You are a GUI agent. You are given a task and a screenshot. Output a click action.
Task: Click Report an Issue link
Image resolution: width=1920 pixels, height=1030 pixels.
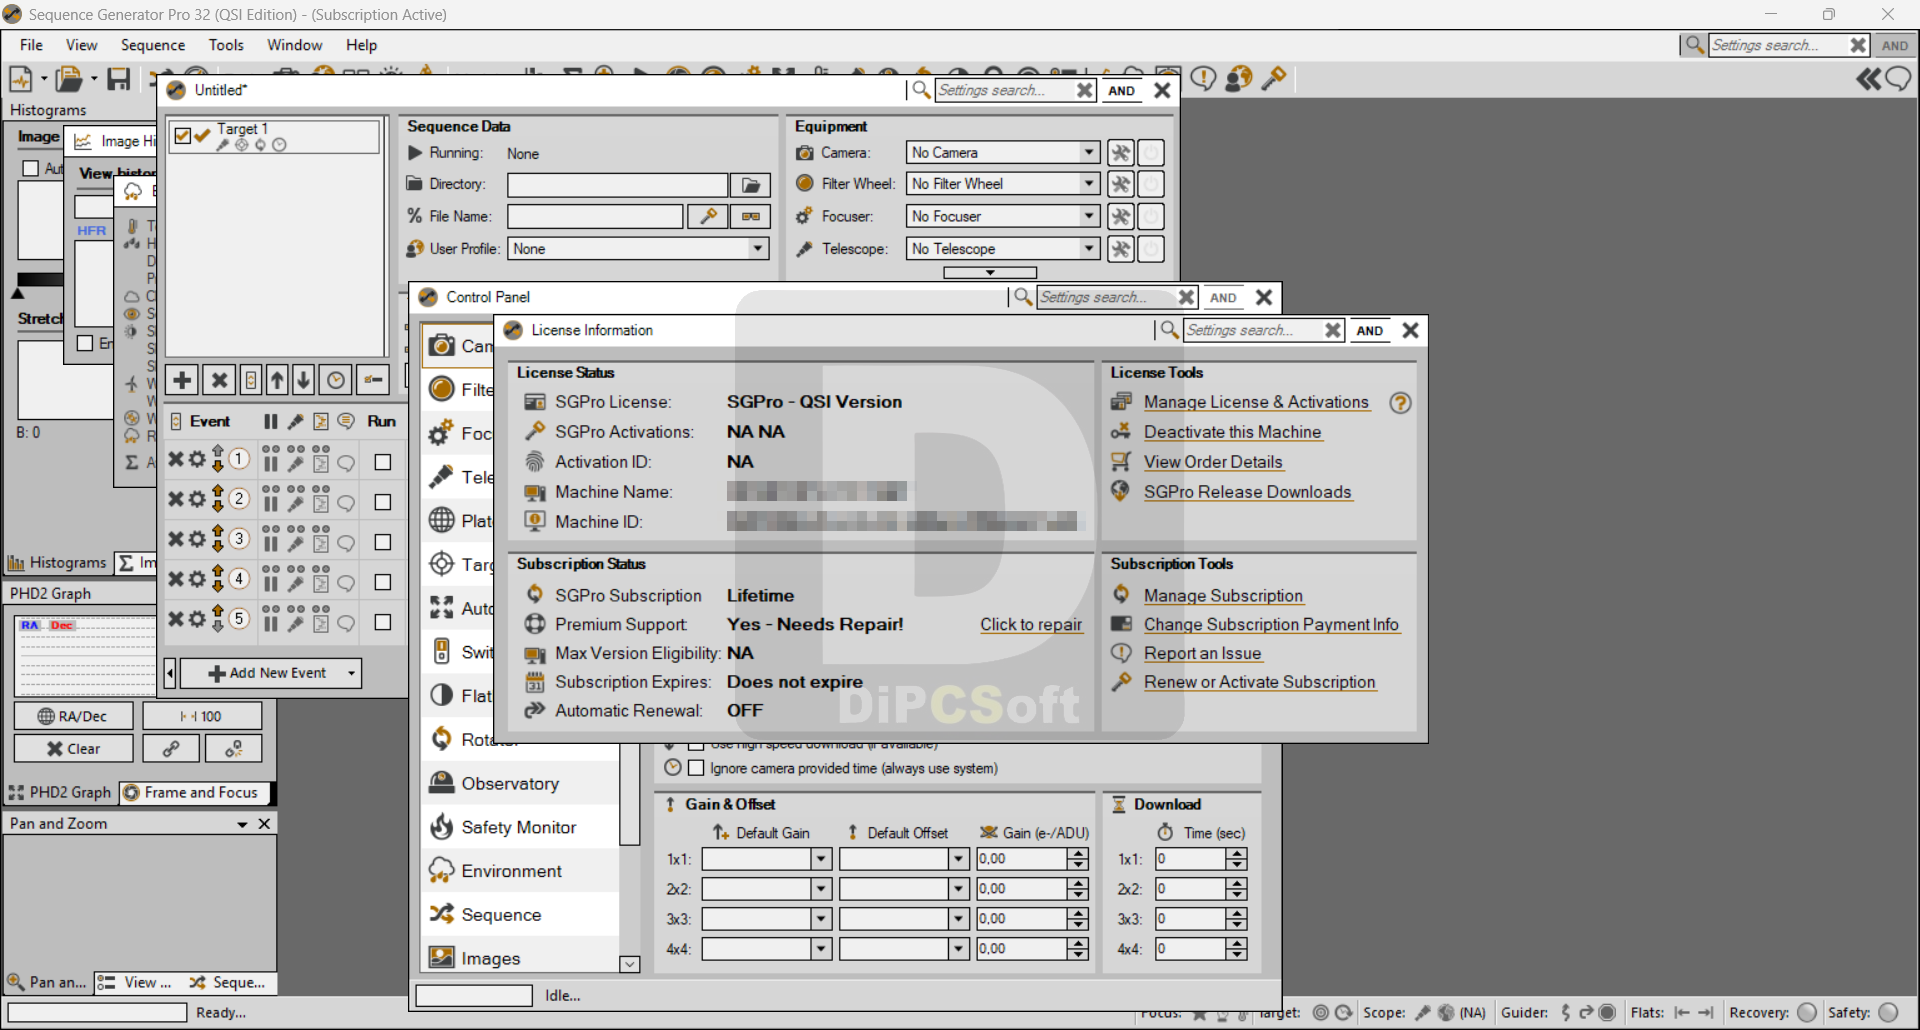point(1202,654)
